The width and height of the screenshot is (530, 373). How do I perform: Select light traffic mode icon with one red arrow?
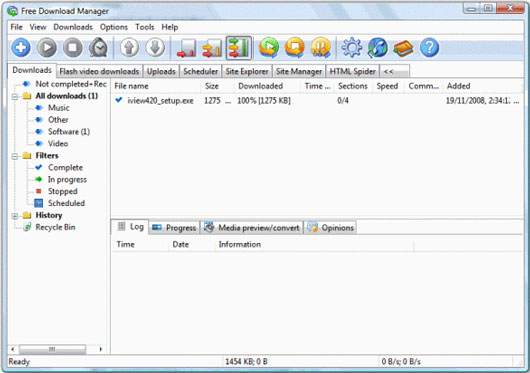[x=186, y=48]
